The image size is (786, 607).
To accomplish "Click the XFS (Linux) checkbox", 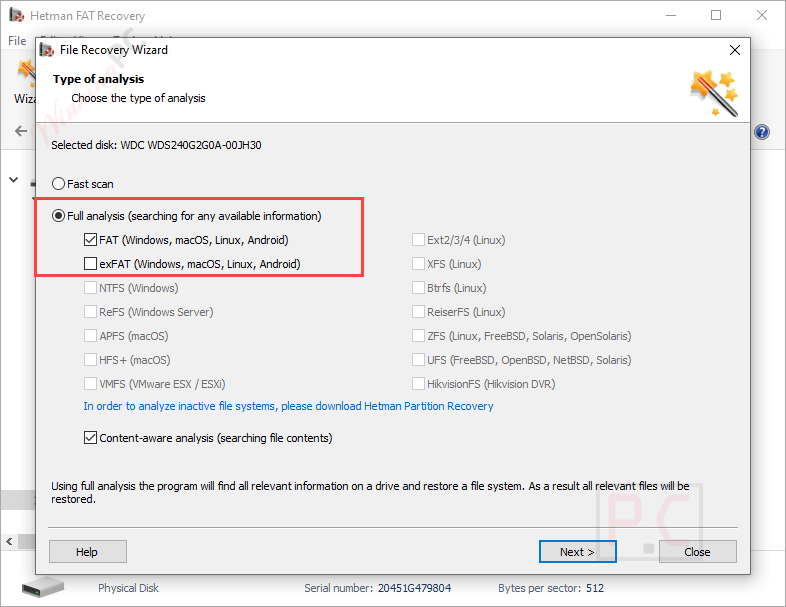I will 419,264.
